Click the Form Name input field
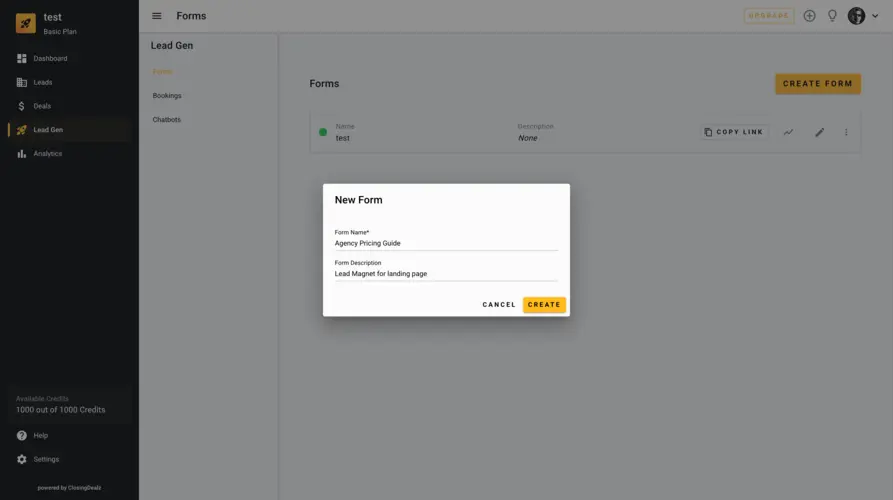893x500 pixels. 446,243
